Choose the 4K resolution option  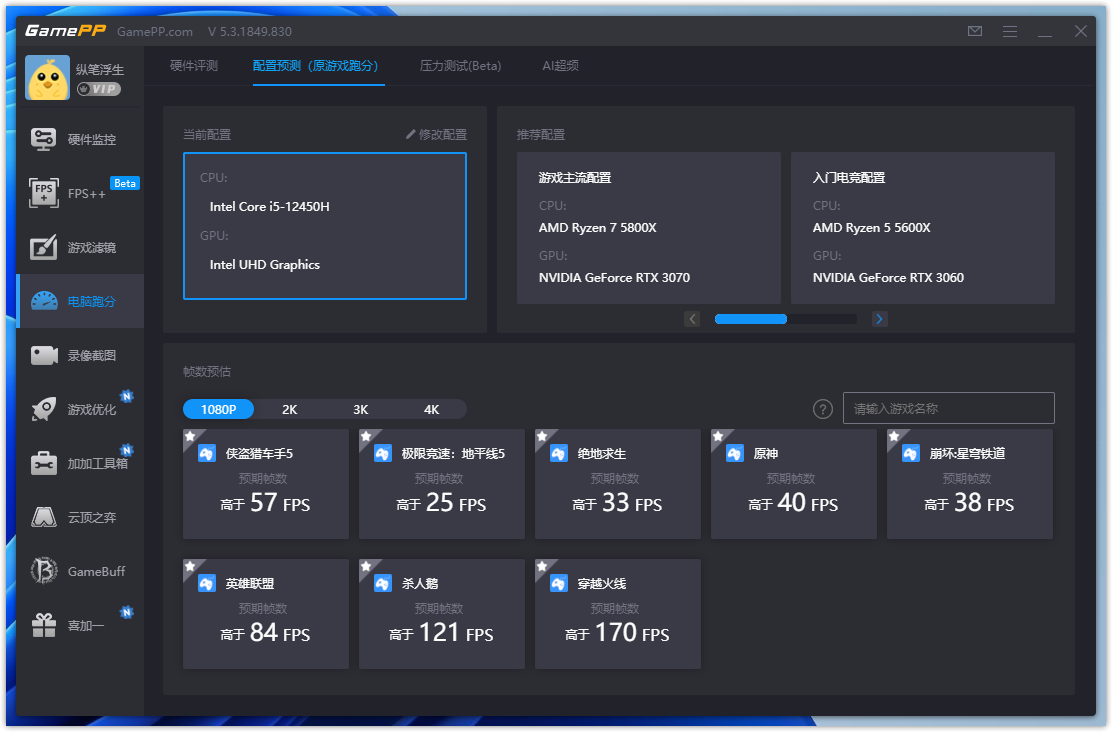click(x=431, y=409)
